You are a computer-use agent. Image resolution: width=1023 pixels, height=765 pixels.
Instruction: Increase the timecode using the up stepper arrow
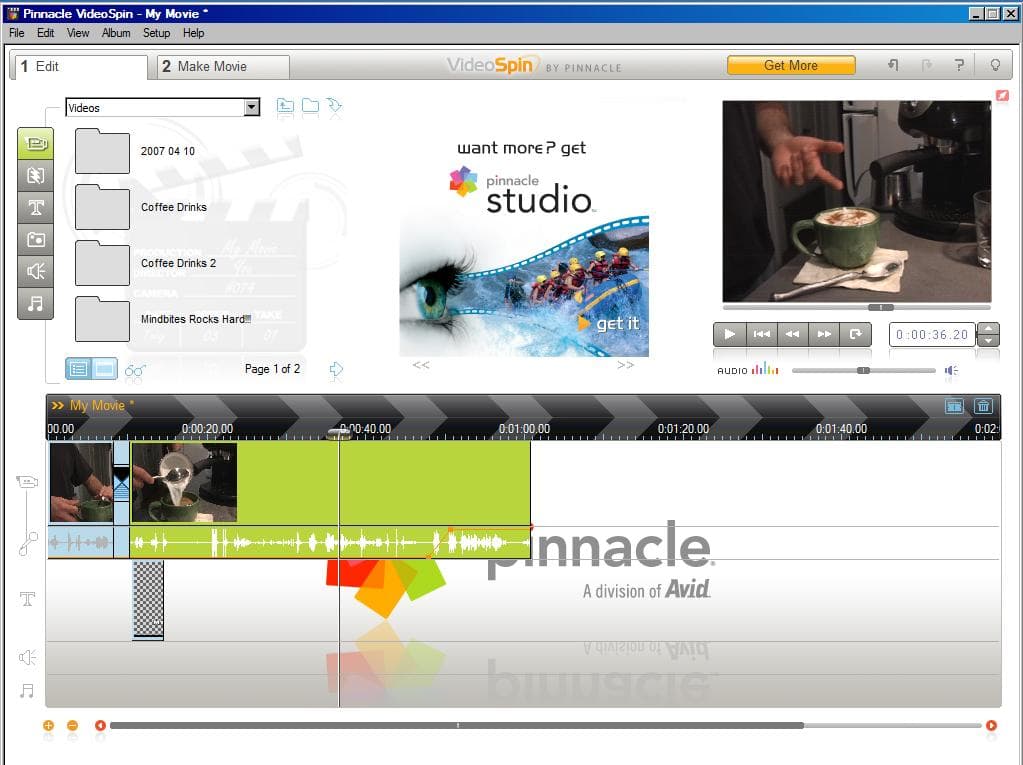coord(988,329)
